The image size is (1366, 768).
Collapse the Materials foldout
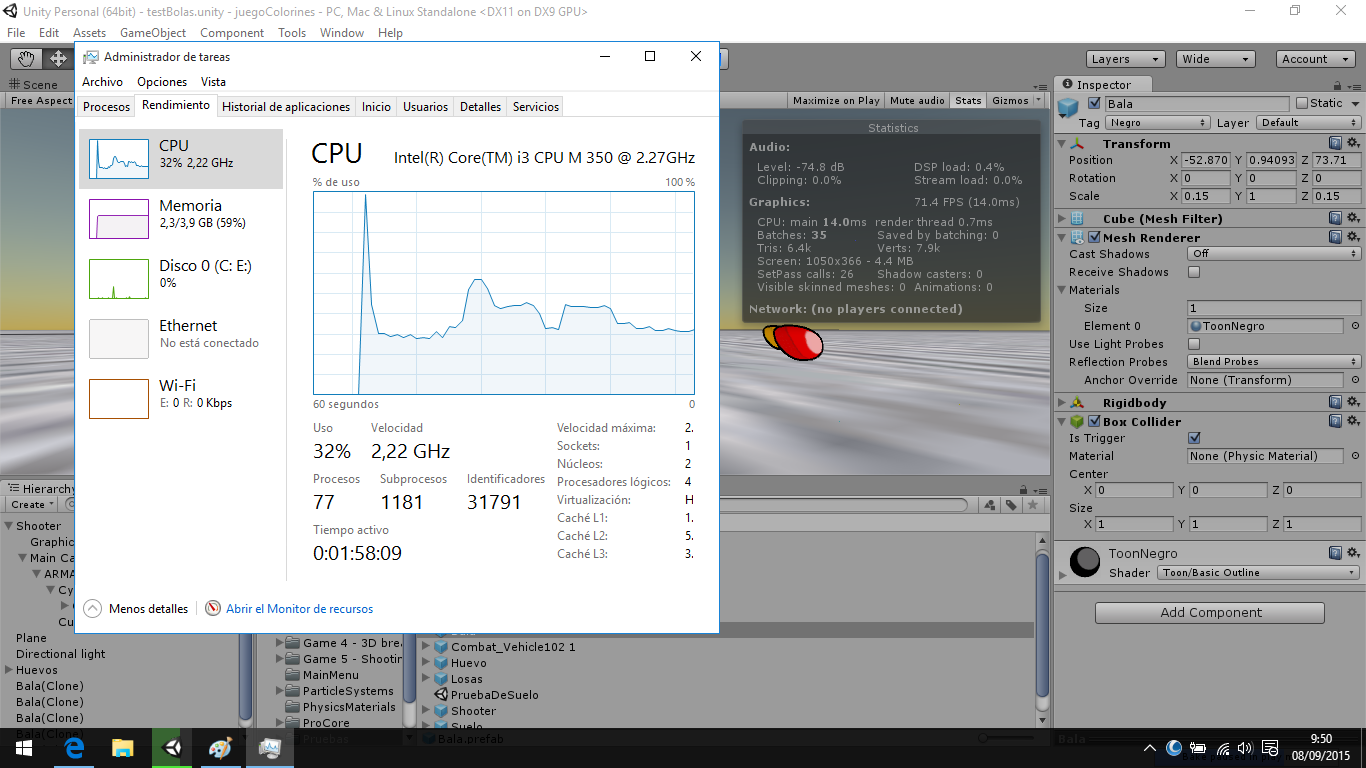(1062, 290)
